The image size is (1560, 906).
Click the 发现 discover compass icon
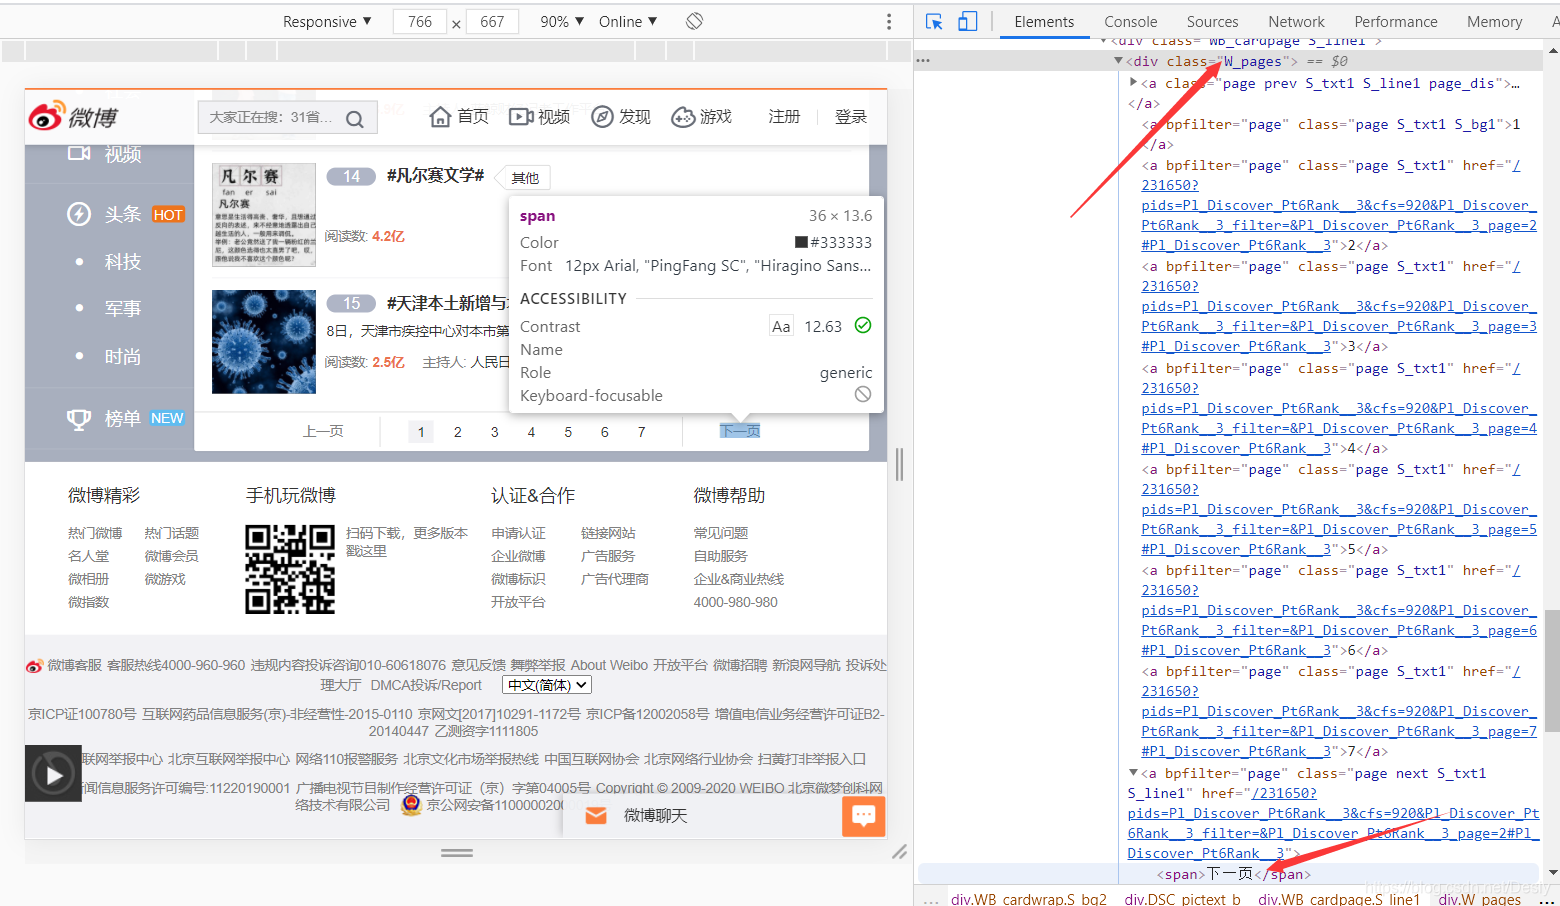(x=601, y=116)
